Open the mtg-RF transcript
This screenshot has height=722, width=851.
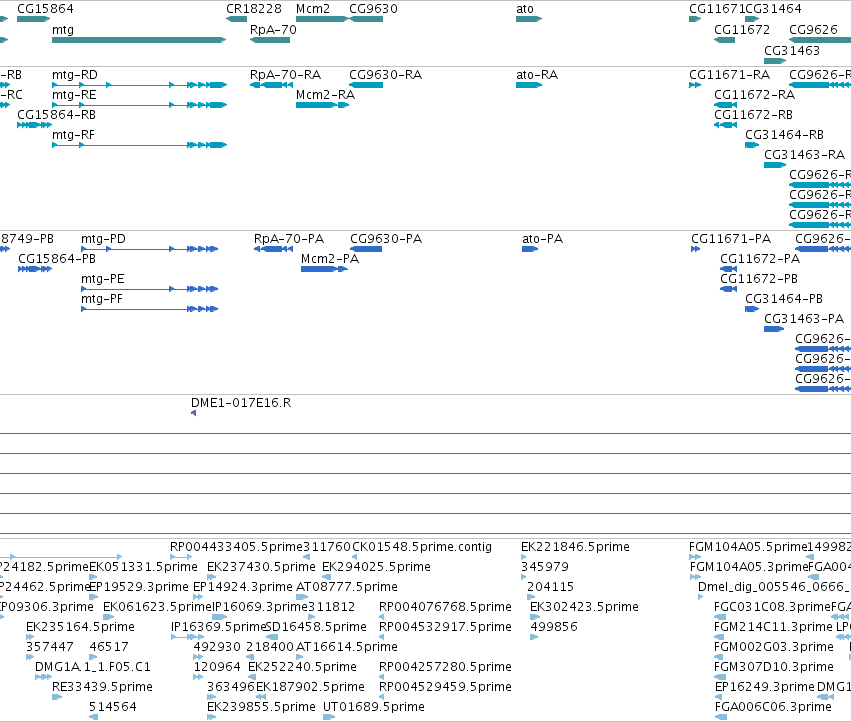tap(139, 145)
